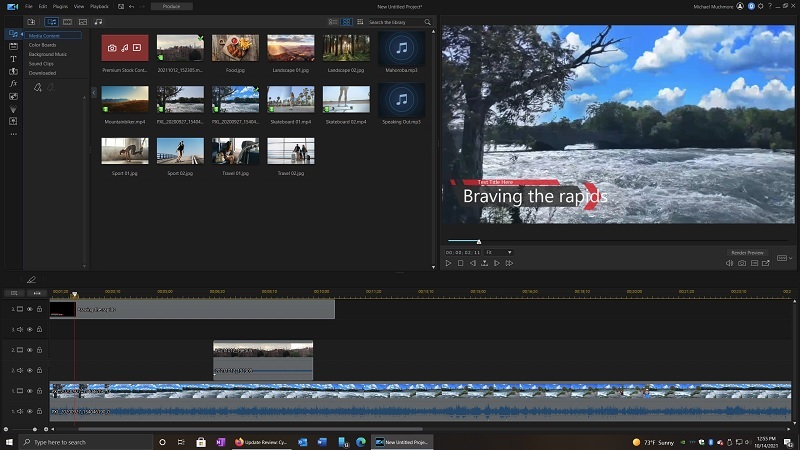Open the Playback menu
800x450 pixels.
[99, 6]
